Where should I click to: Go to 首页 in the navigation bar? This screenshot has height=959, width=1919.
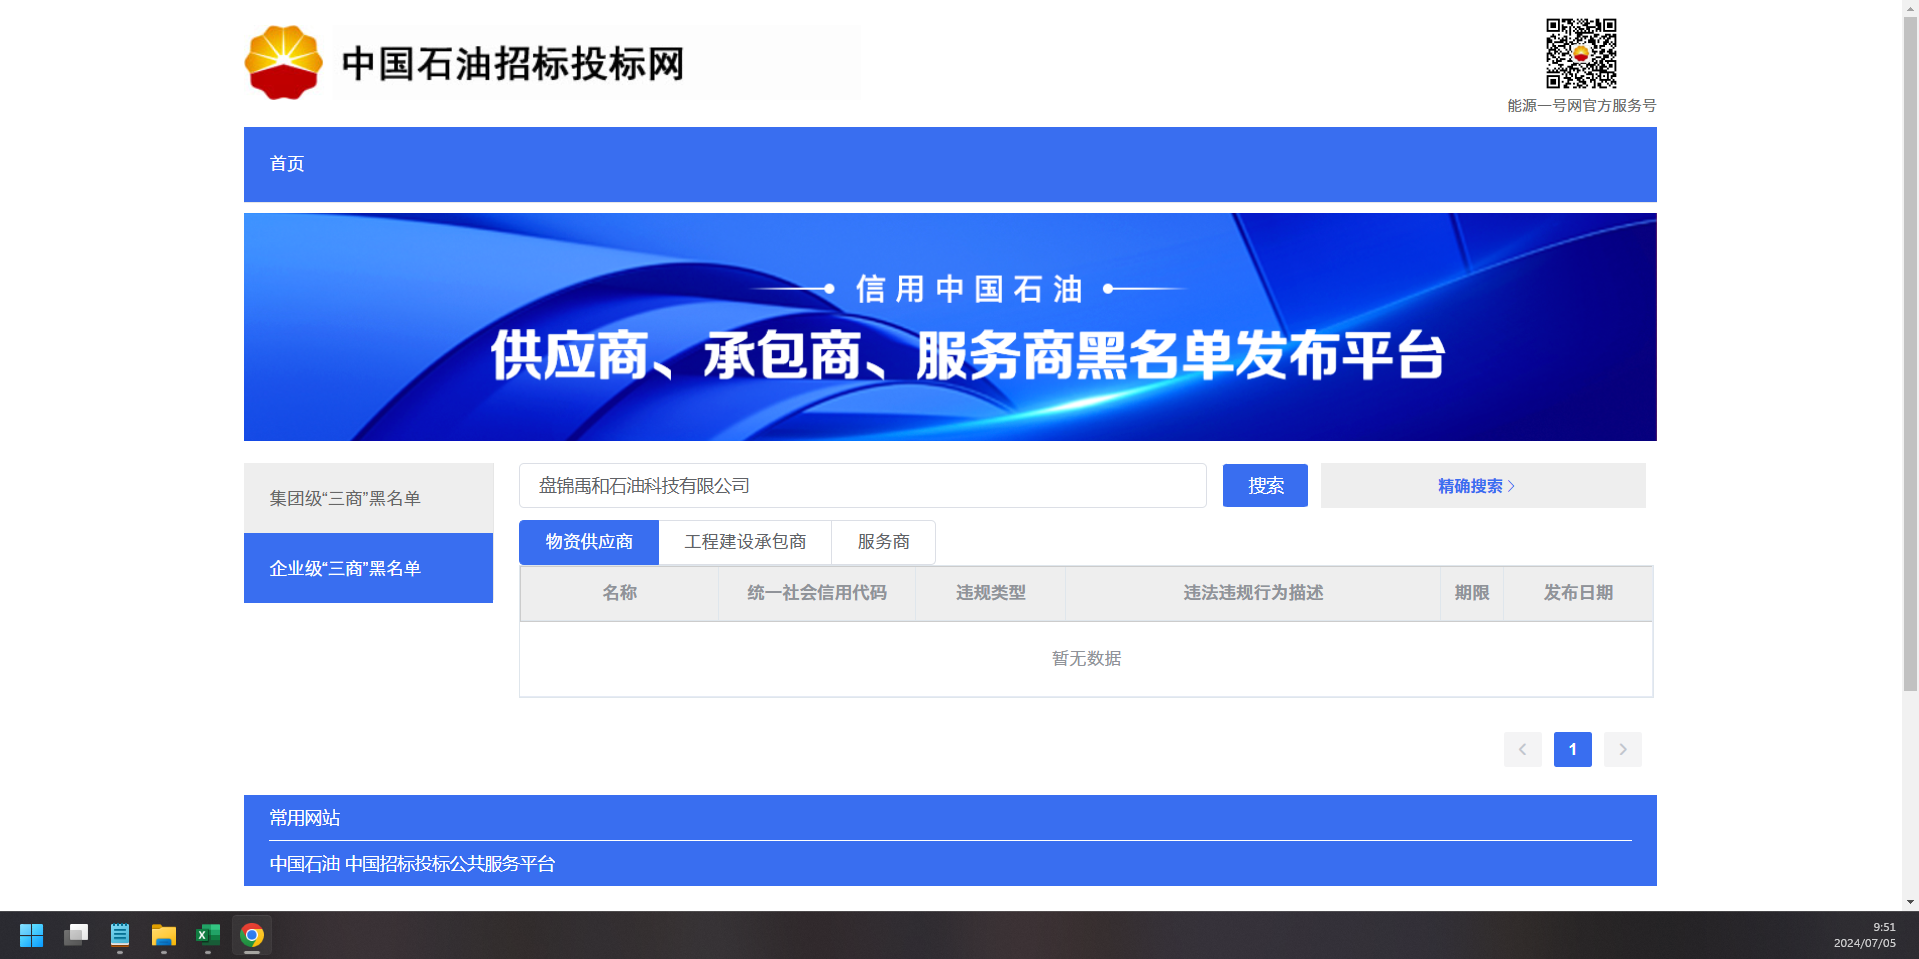[287, 164]
